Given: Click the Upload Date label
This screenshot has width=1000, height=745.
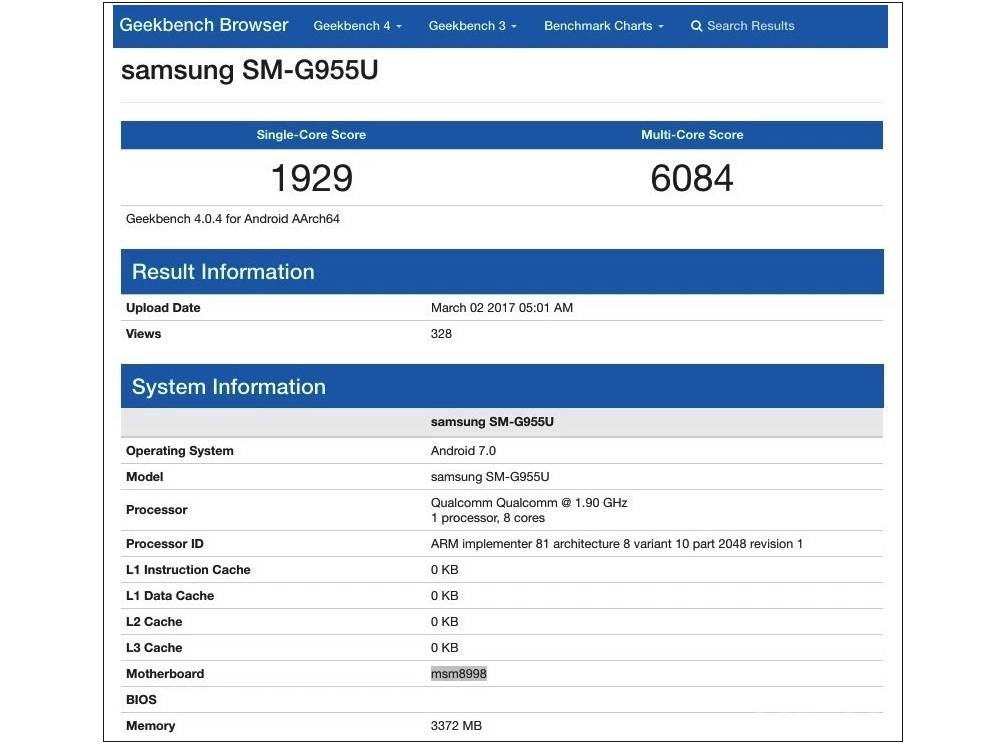Looking at the screenshot, I should (163, 307).
